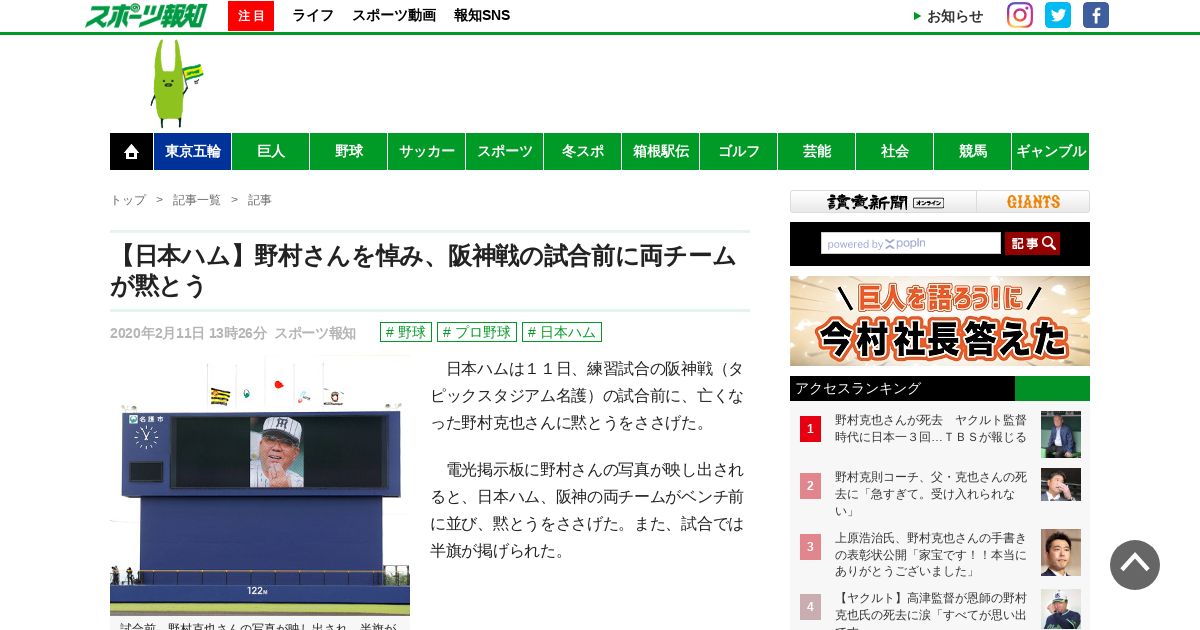Select ゴルフ navigation tab
1200x630 pixels.
739,152
